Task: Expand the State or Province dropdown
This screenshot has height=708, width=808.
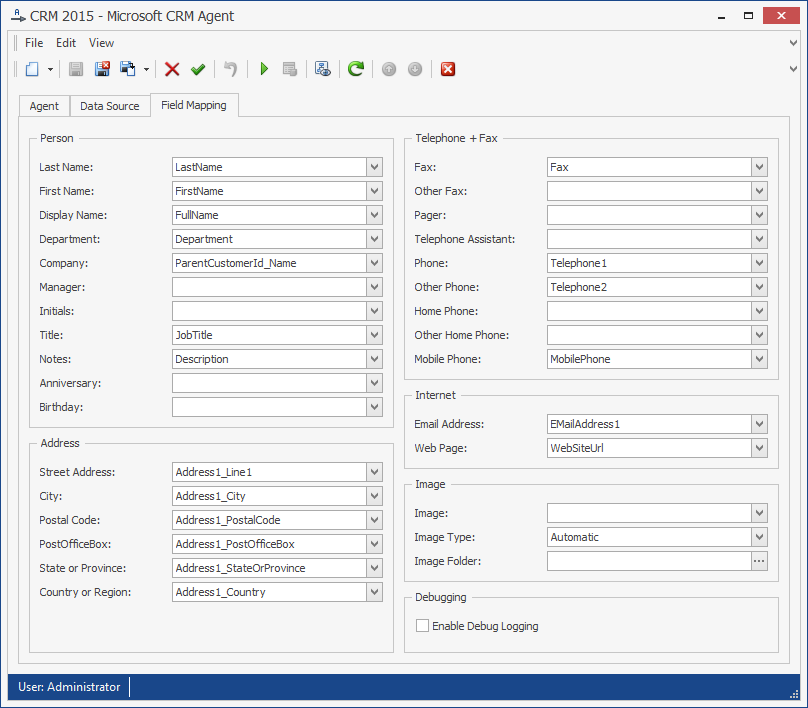Action: click(375, 568)
